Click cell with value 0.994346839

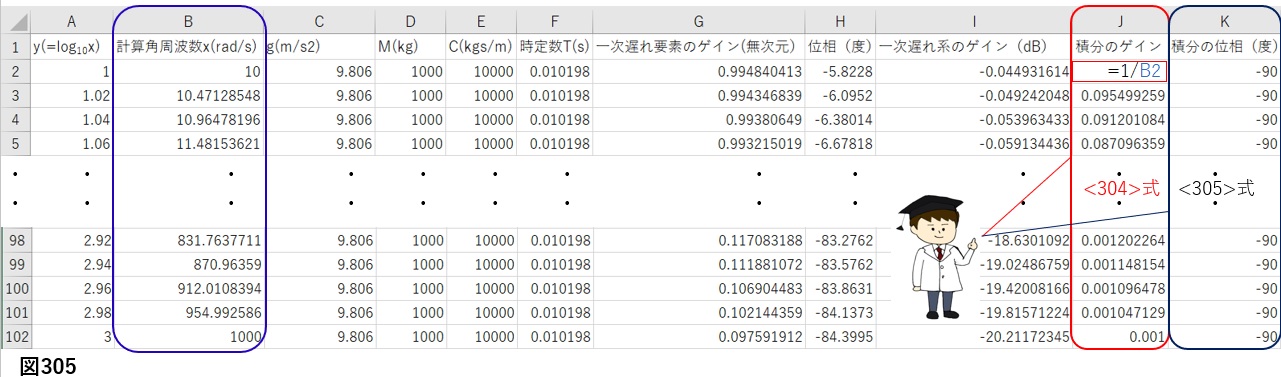699,96
